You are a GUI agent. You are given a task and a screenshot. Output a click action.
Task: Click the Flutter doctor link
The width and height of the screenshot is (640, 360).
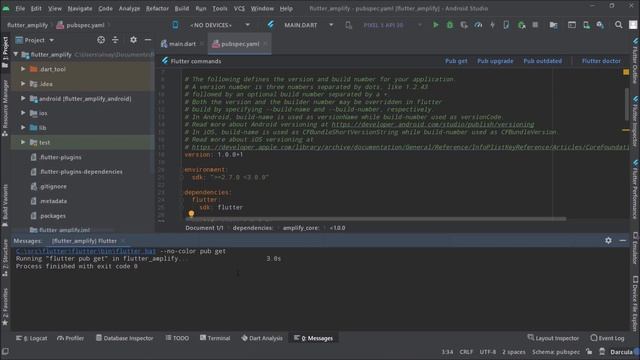point(601,61)
